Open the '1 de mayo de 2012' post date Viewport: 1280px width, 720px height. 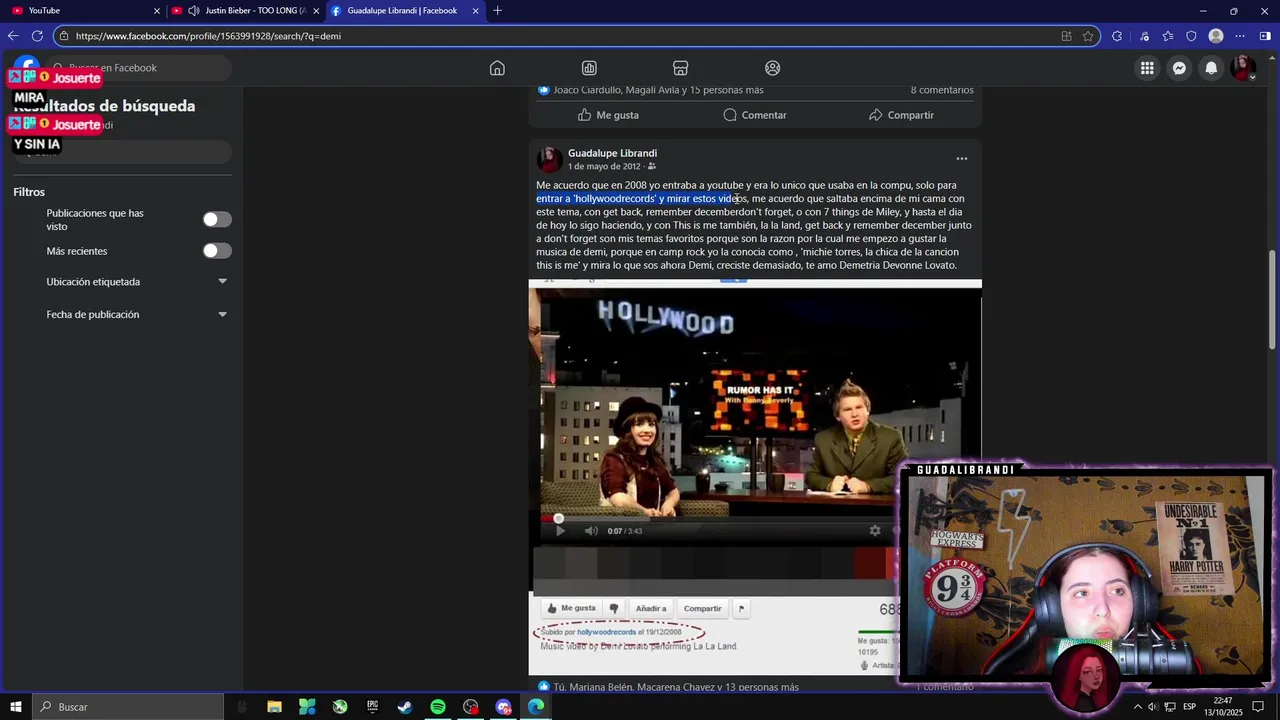604,167
